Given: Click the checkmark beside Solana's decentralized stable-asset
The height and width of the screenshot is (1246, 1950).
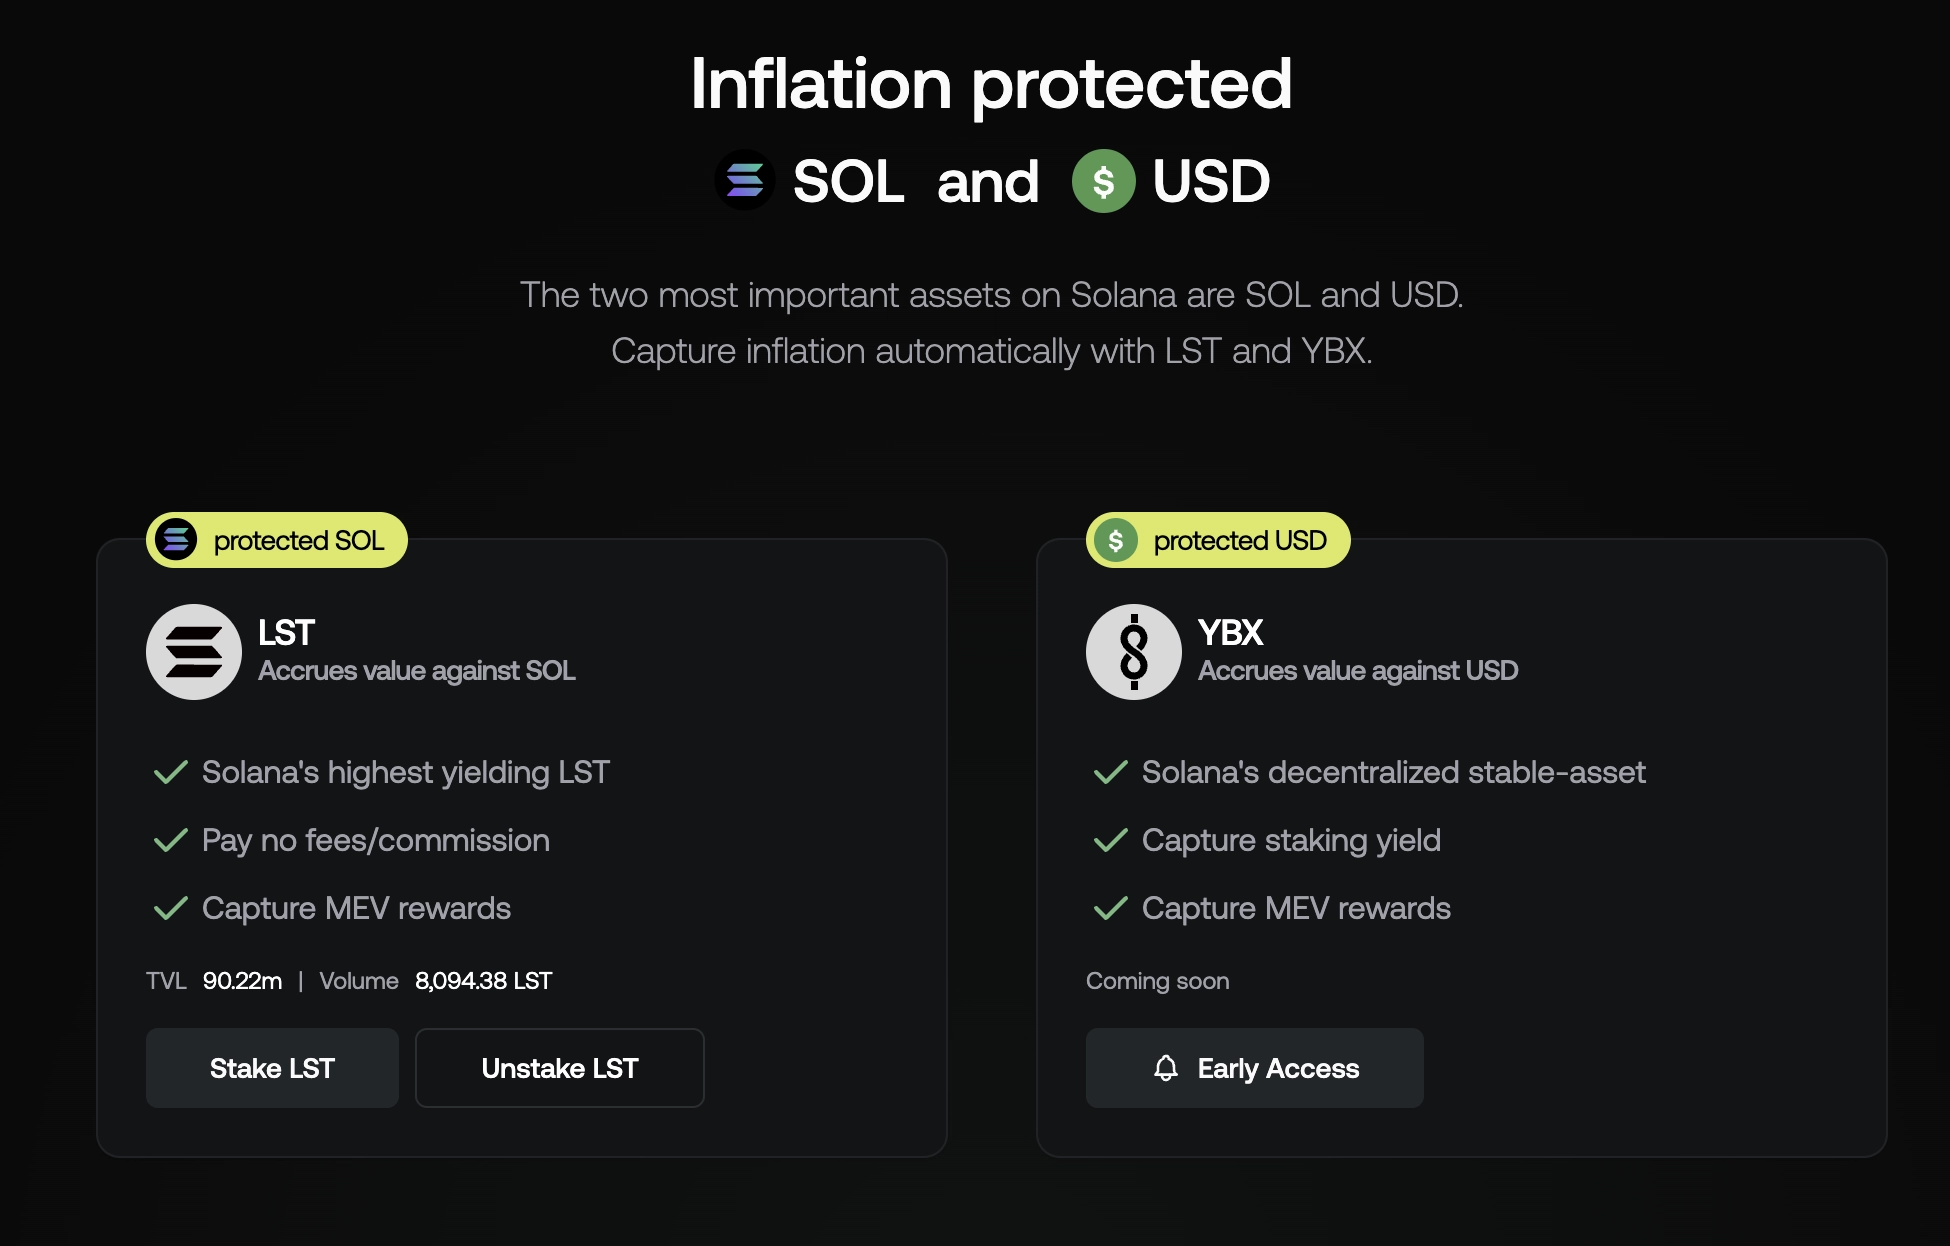Looking at the screenshot, I should [1110, 772].
